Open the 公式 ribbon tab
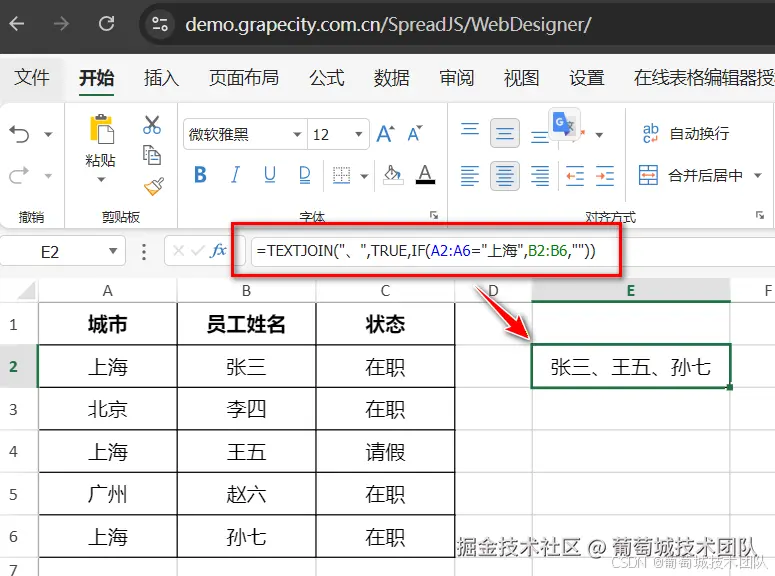Image resolution: width=775 pixels, height=576 pixels. coord(327,78)
